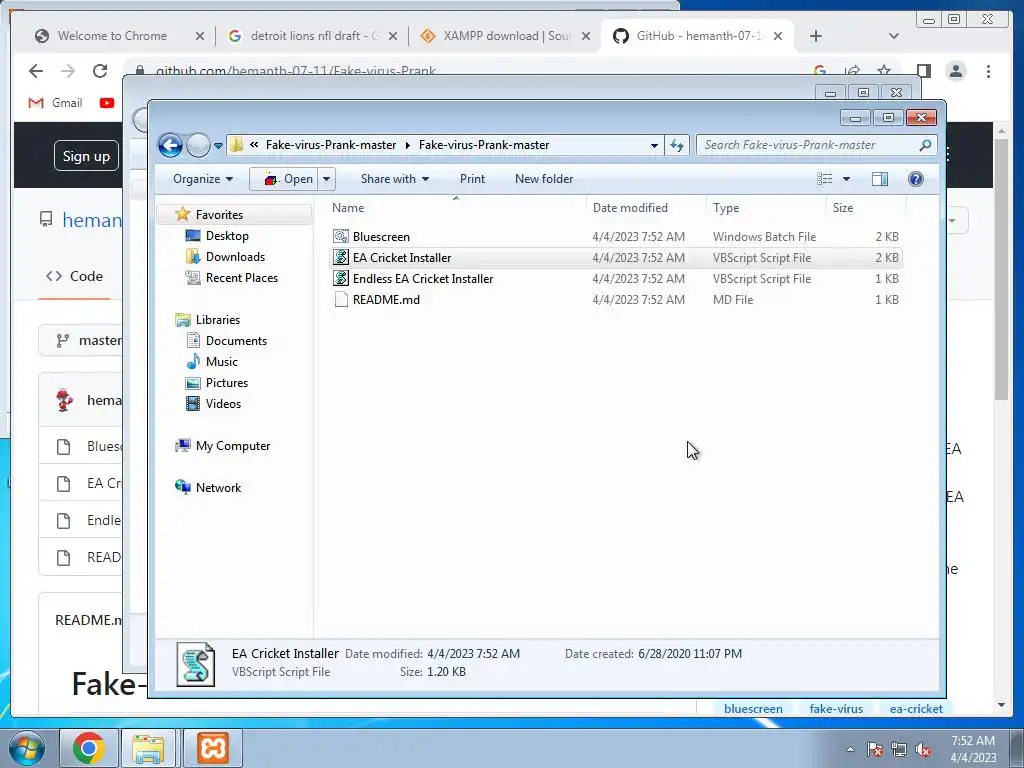The height and width of the screenshot is (768, 1024).
Task: Open the Pictures library
Action: [x=227, y=383]
